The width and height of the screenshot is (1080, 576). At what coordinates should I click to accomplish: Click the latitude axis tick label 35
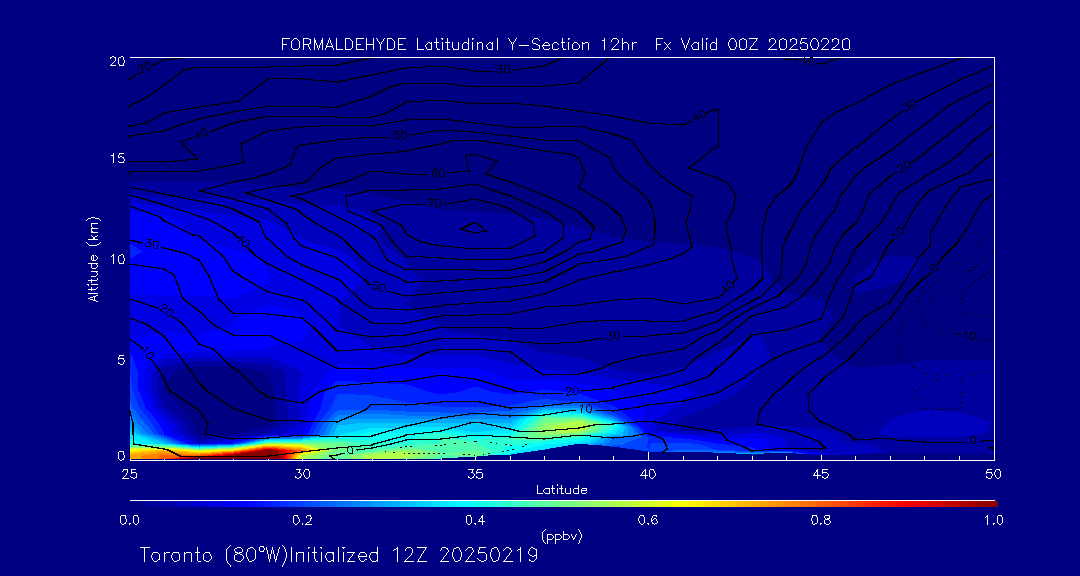[475, 473]
